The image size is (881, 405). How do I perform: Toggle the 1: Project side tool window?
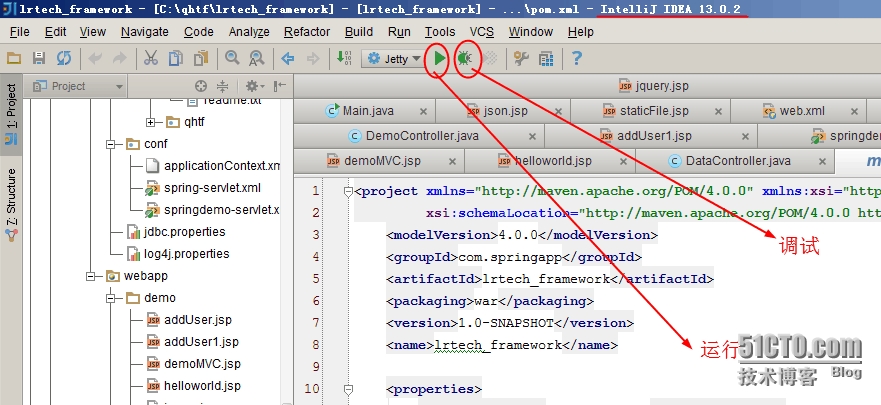[x=11, y=114]
